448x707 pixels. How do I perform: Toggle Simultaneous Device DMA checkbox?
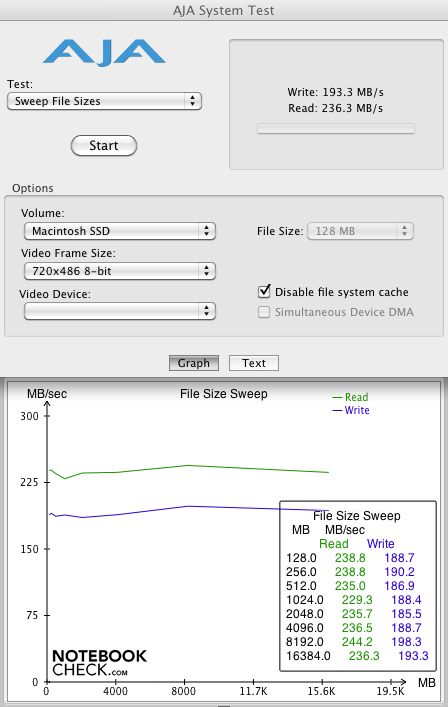point(264,312)
